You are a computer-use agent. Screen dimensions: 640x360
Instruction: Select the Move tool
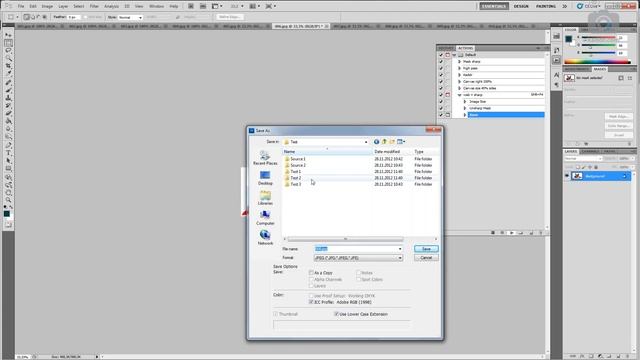coord(8,36)
